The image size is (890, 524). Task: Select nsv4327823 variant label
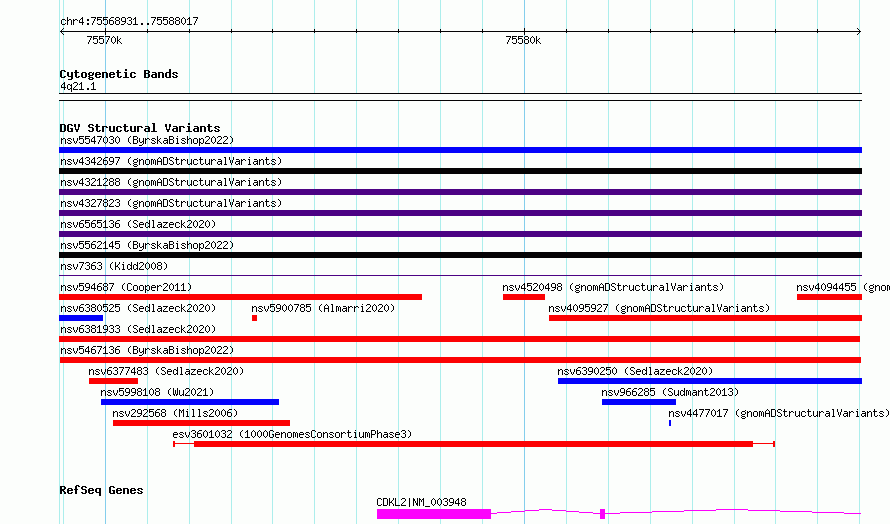171,203
